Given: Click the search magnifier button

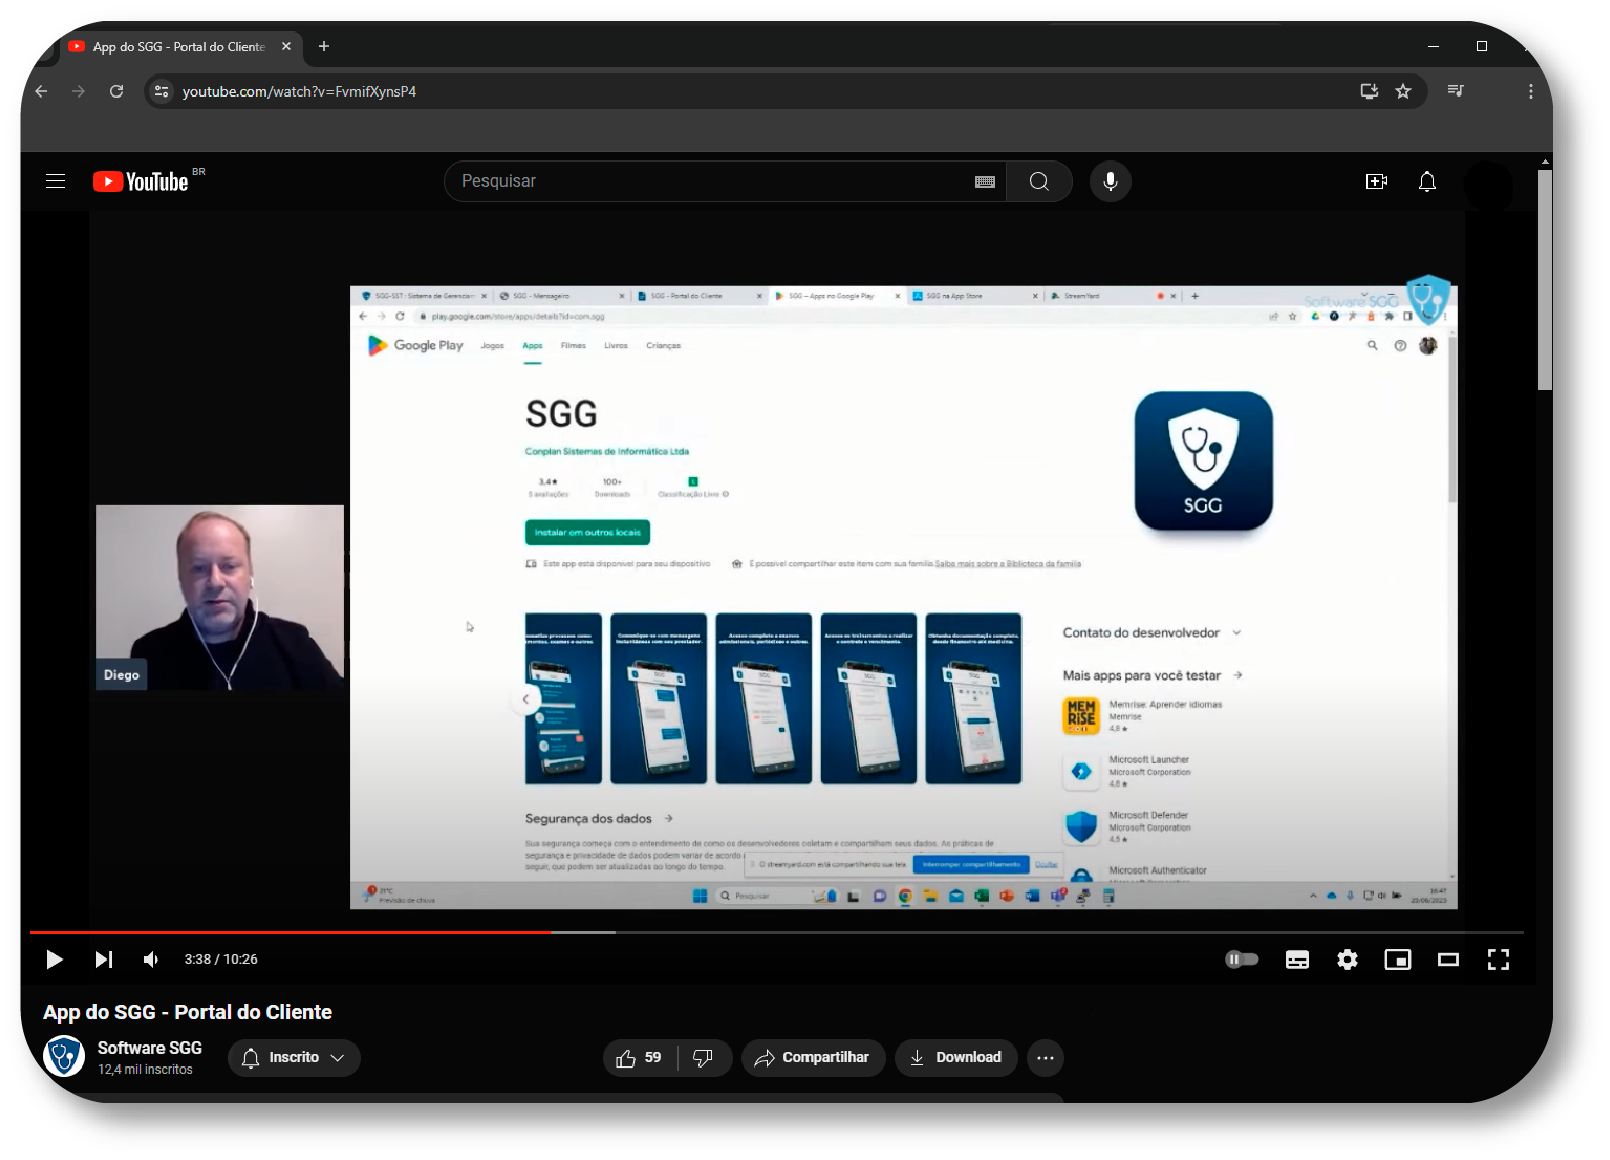Looking at the screenshot, I should 1039,181.
